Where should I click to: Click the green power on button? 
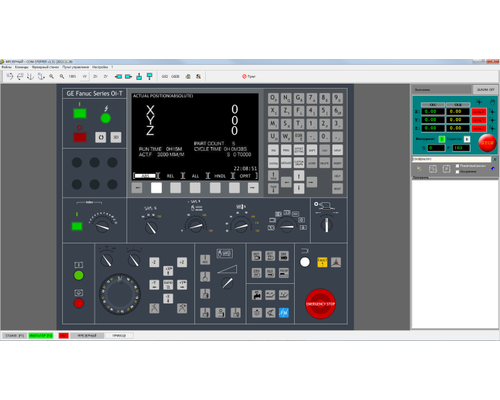tap(80, 114)
